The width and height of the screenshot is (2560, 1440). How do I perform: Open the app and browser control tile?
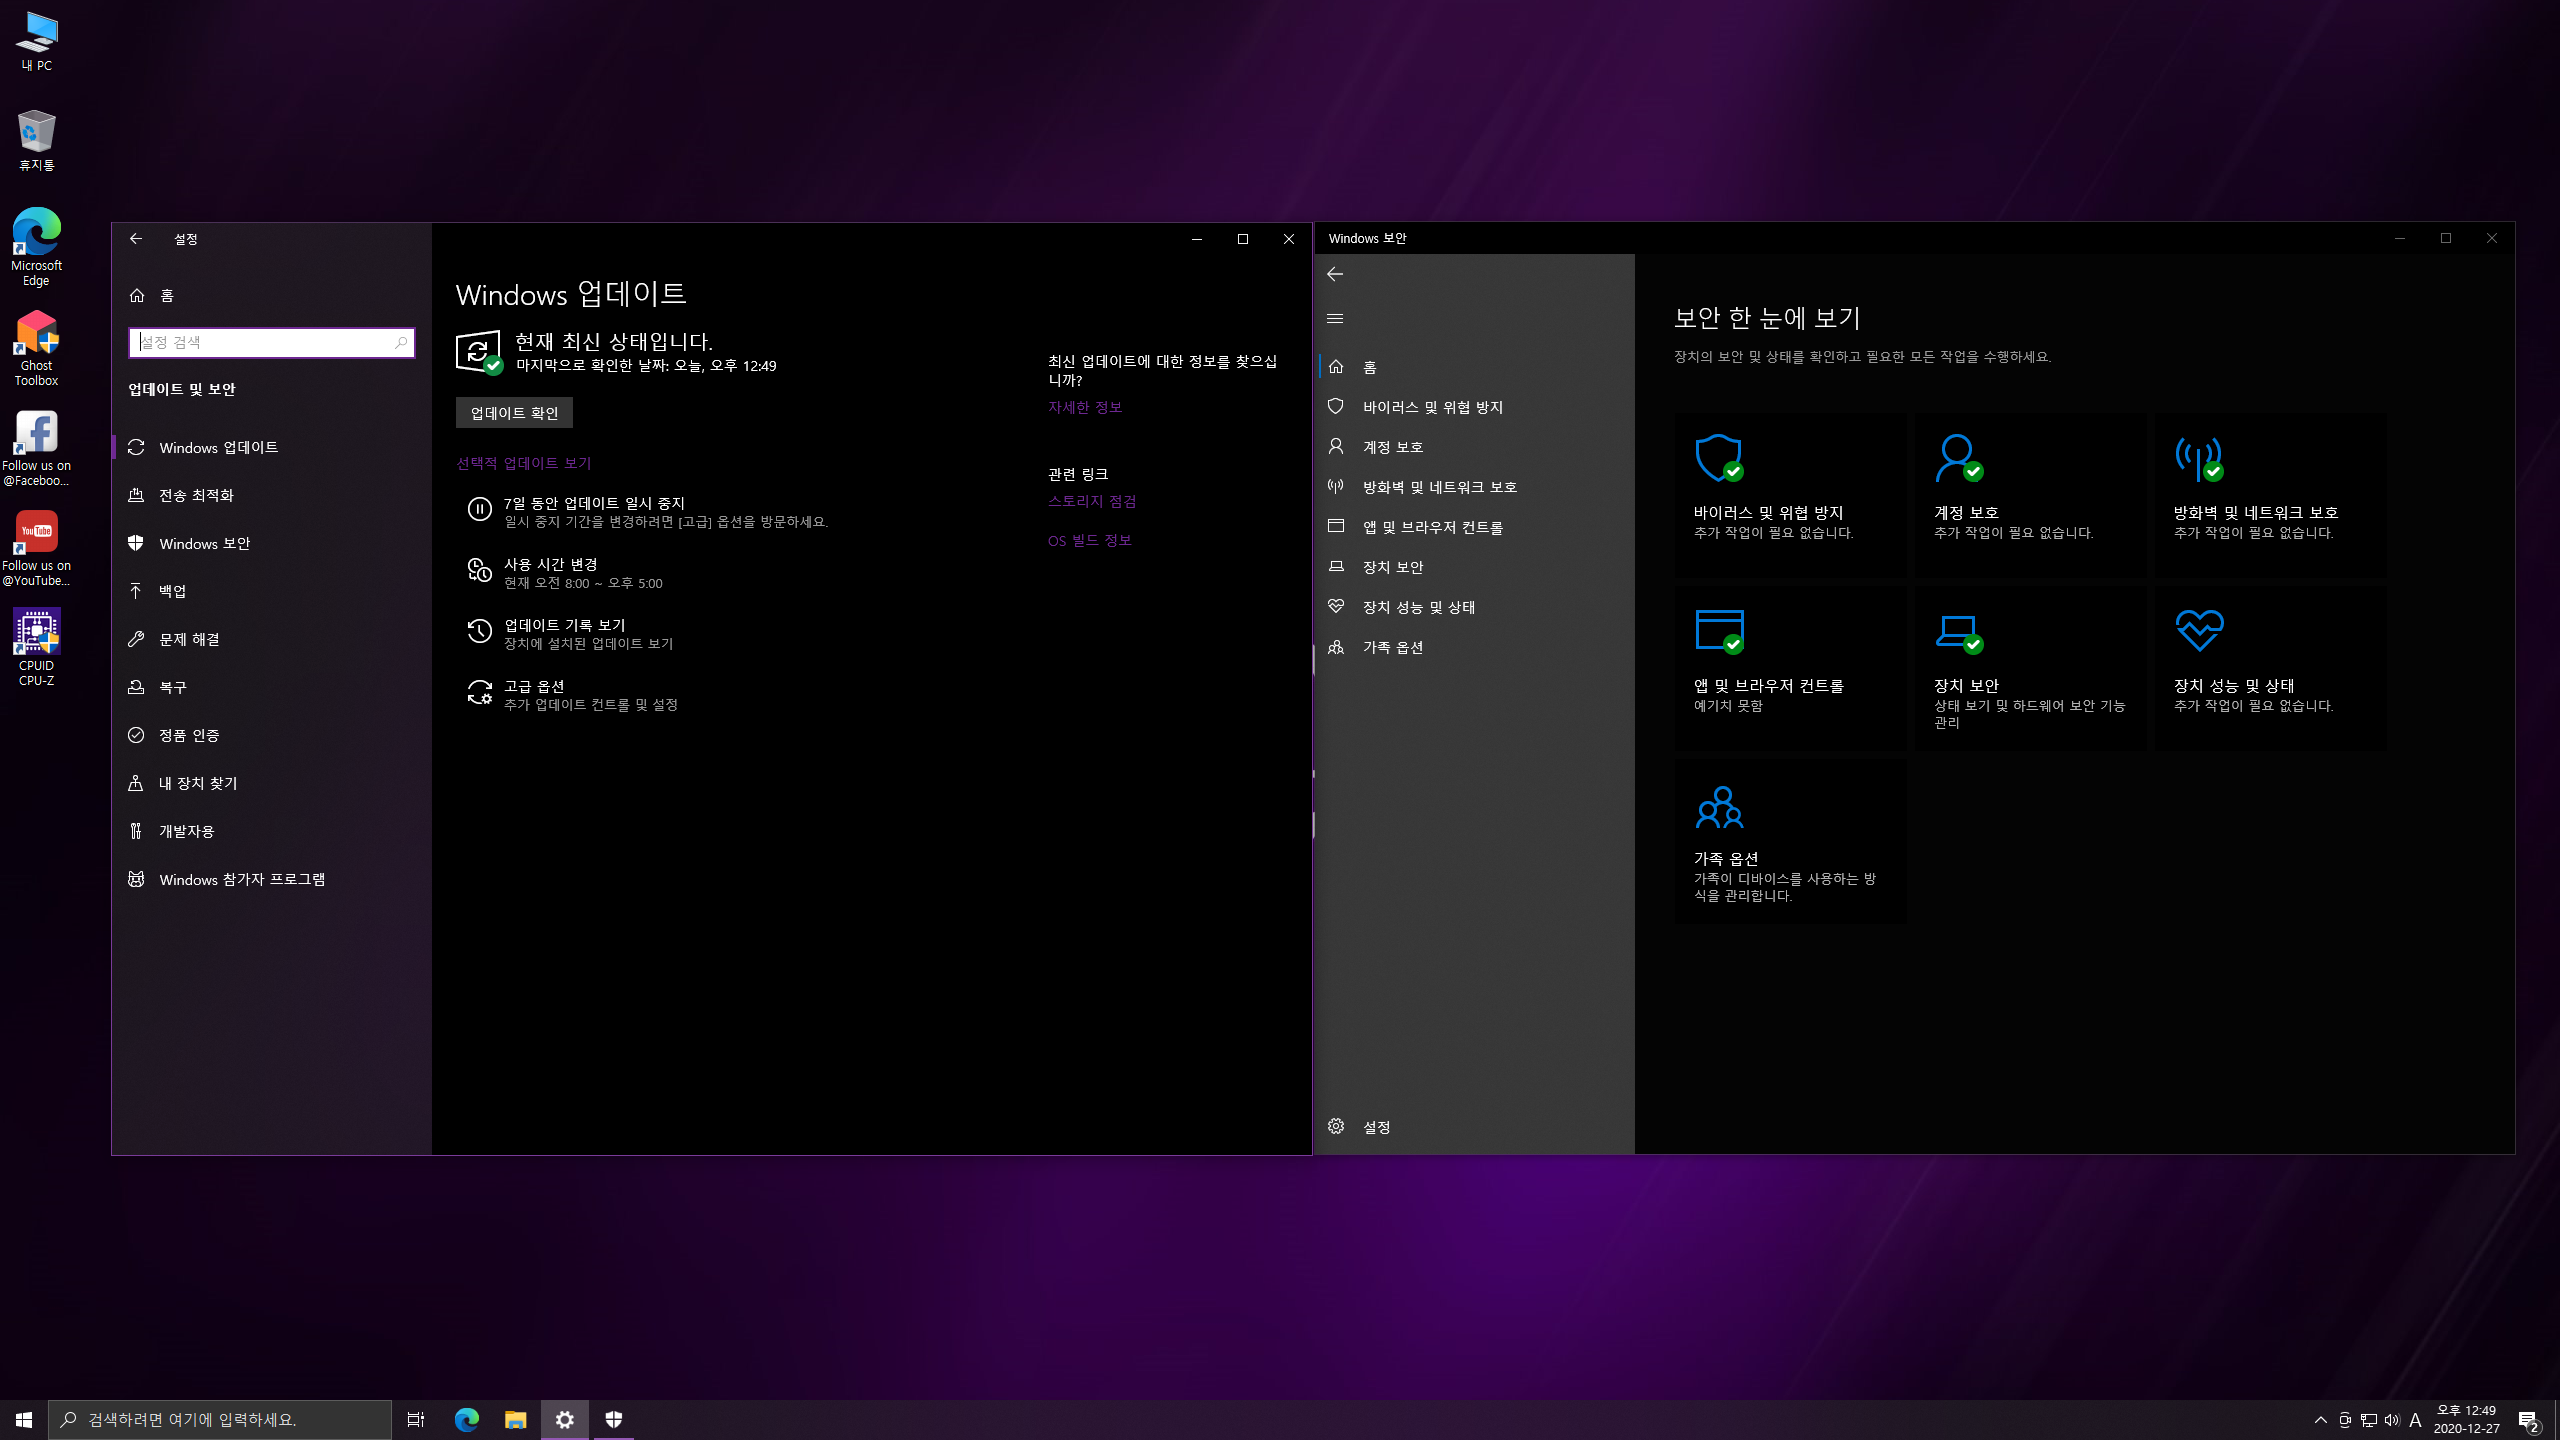[1790, 668]
